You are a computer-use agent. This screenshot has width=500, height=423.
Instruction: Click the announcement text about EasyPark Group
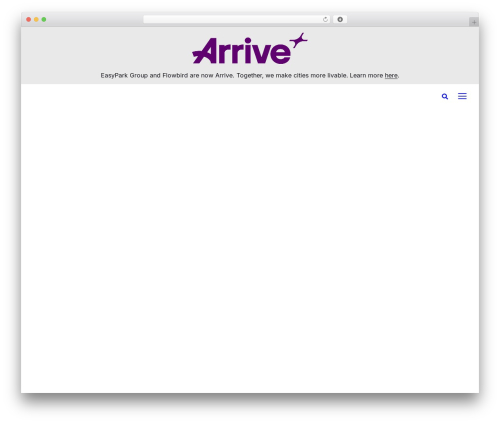pos(250,76)
